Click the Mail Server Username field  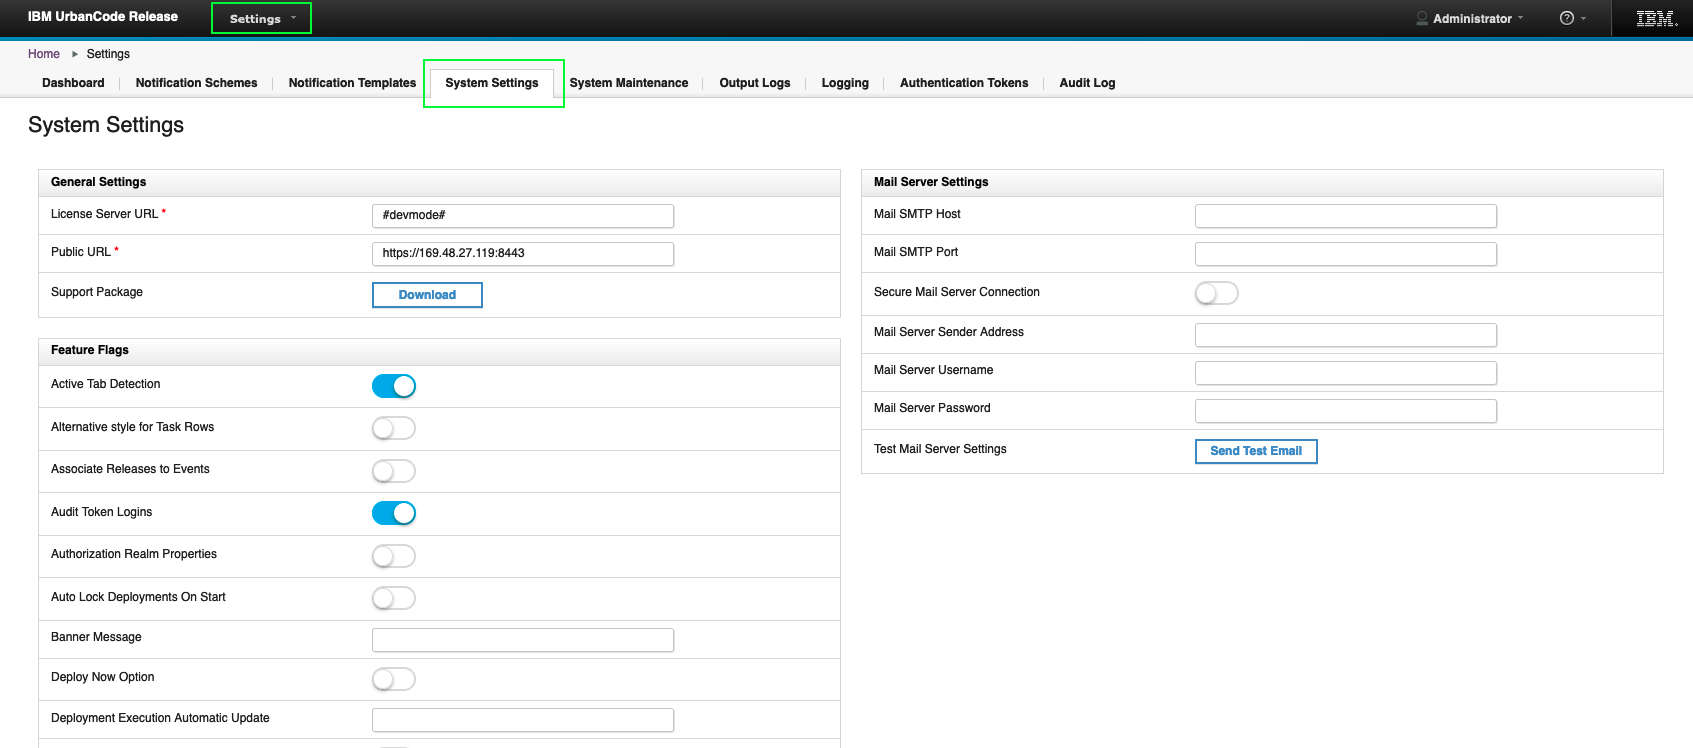tap(1346, 372)
